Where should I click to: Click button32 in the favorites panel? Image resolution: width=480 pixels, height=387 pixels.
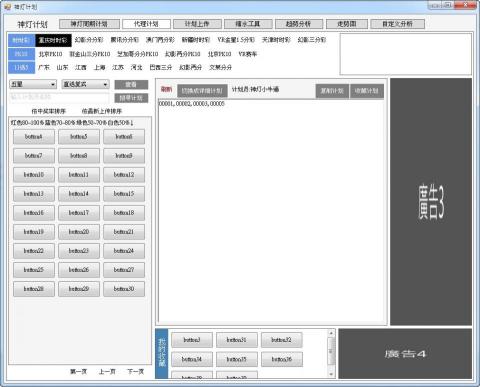click(x=282, y=340)
